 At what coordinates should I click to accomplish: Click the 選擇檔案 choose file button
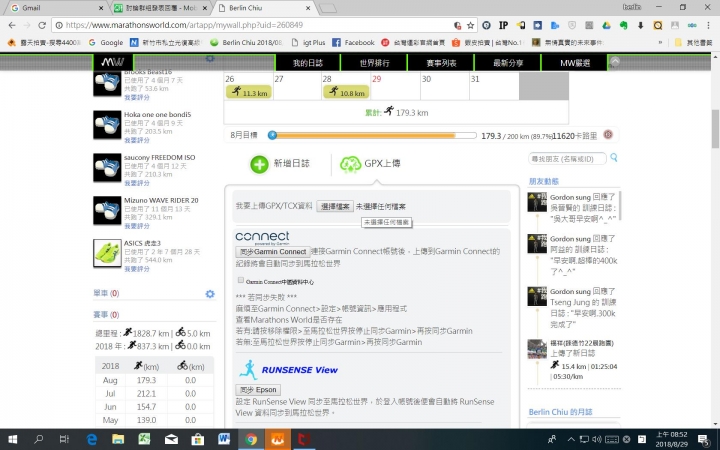coord(335,206)
